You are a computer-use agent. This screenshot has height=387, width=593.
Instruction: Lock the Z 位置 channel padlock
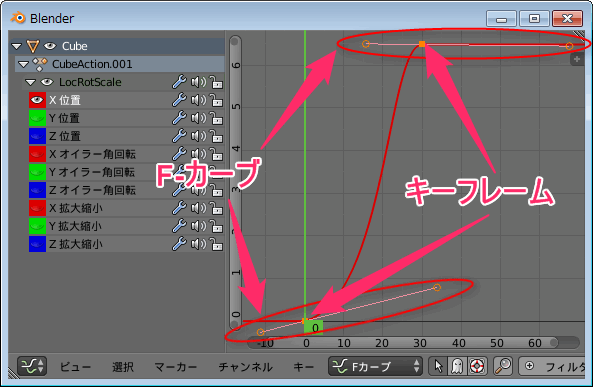click(x=216, y=137)
